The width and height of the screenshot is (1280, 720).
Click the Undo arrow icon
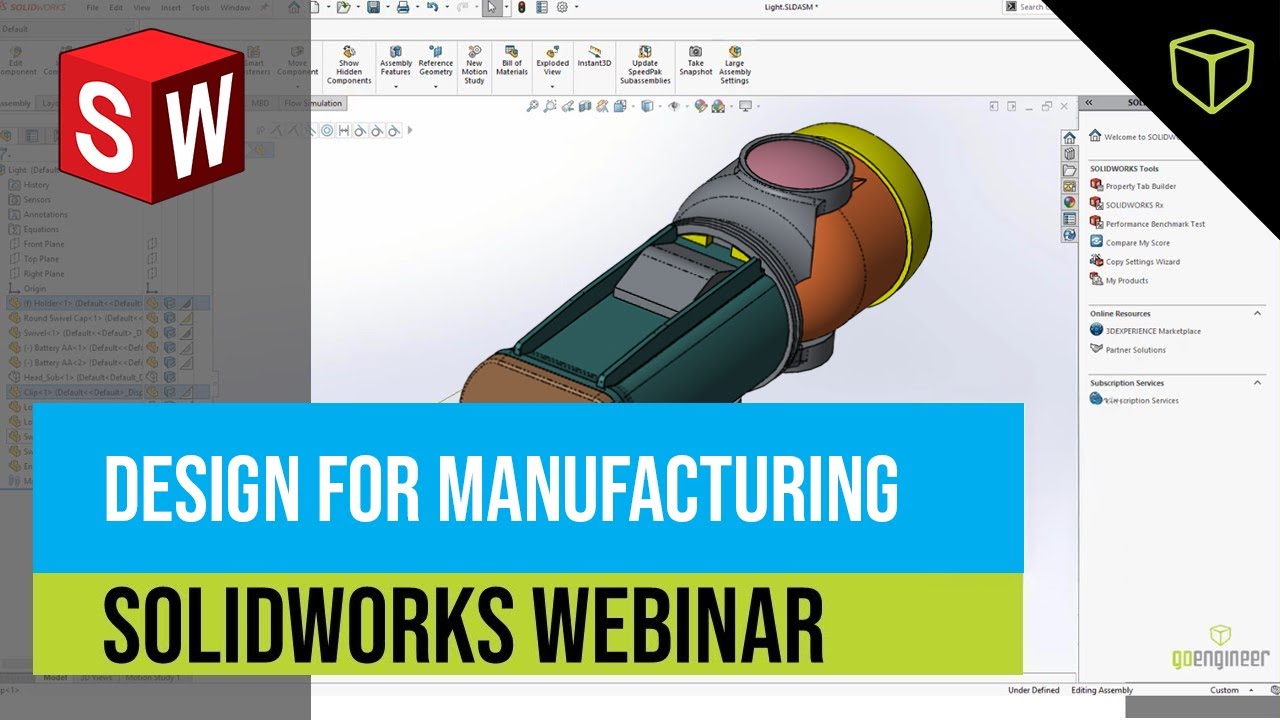coord(432,7)
